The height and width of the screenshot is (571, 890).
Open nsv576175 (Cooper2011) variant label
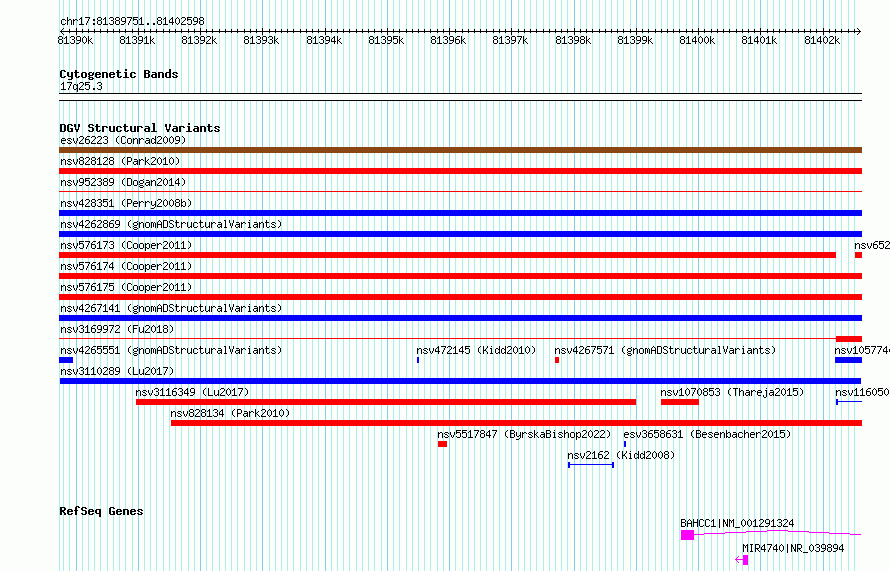[126, 287]
